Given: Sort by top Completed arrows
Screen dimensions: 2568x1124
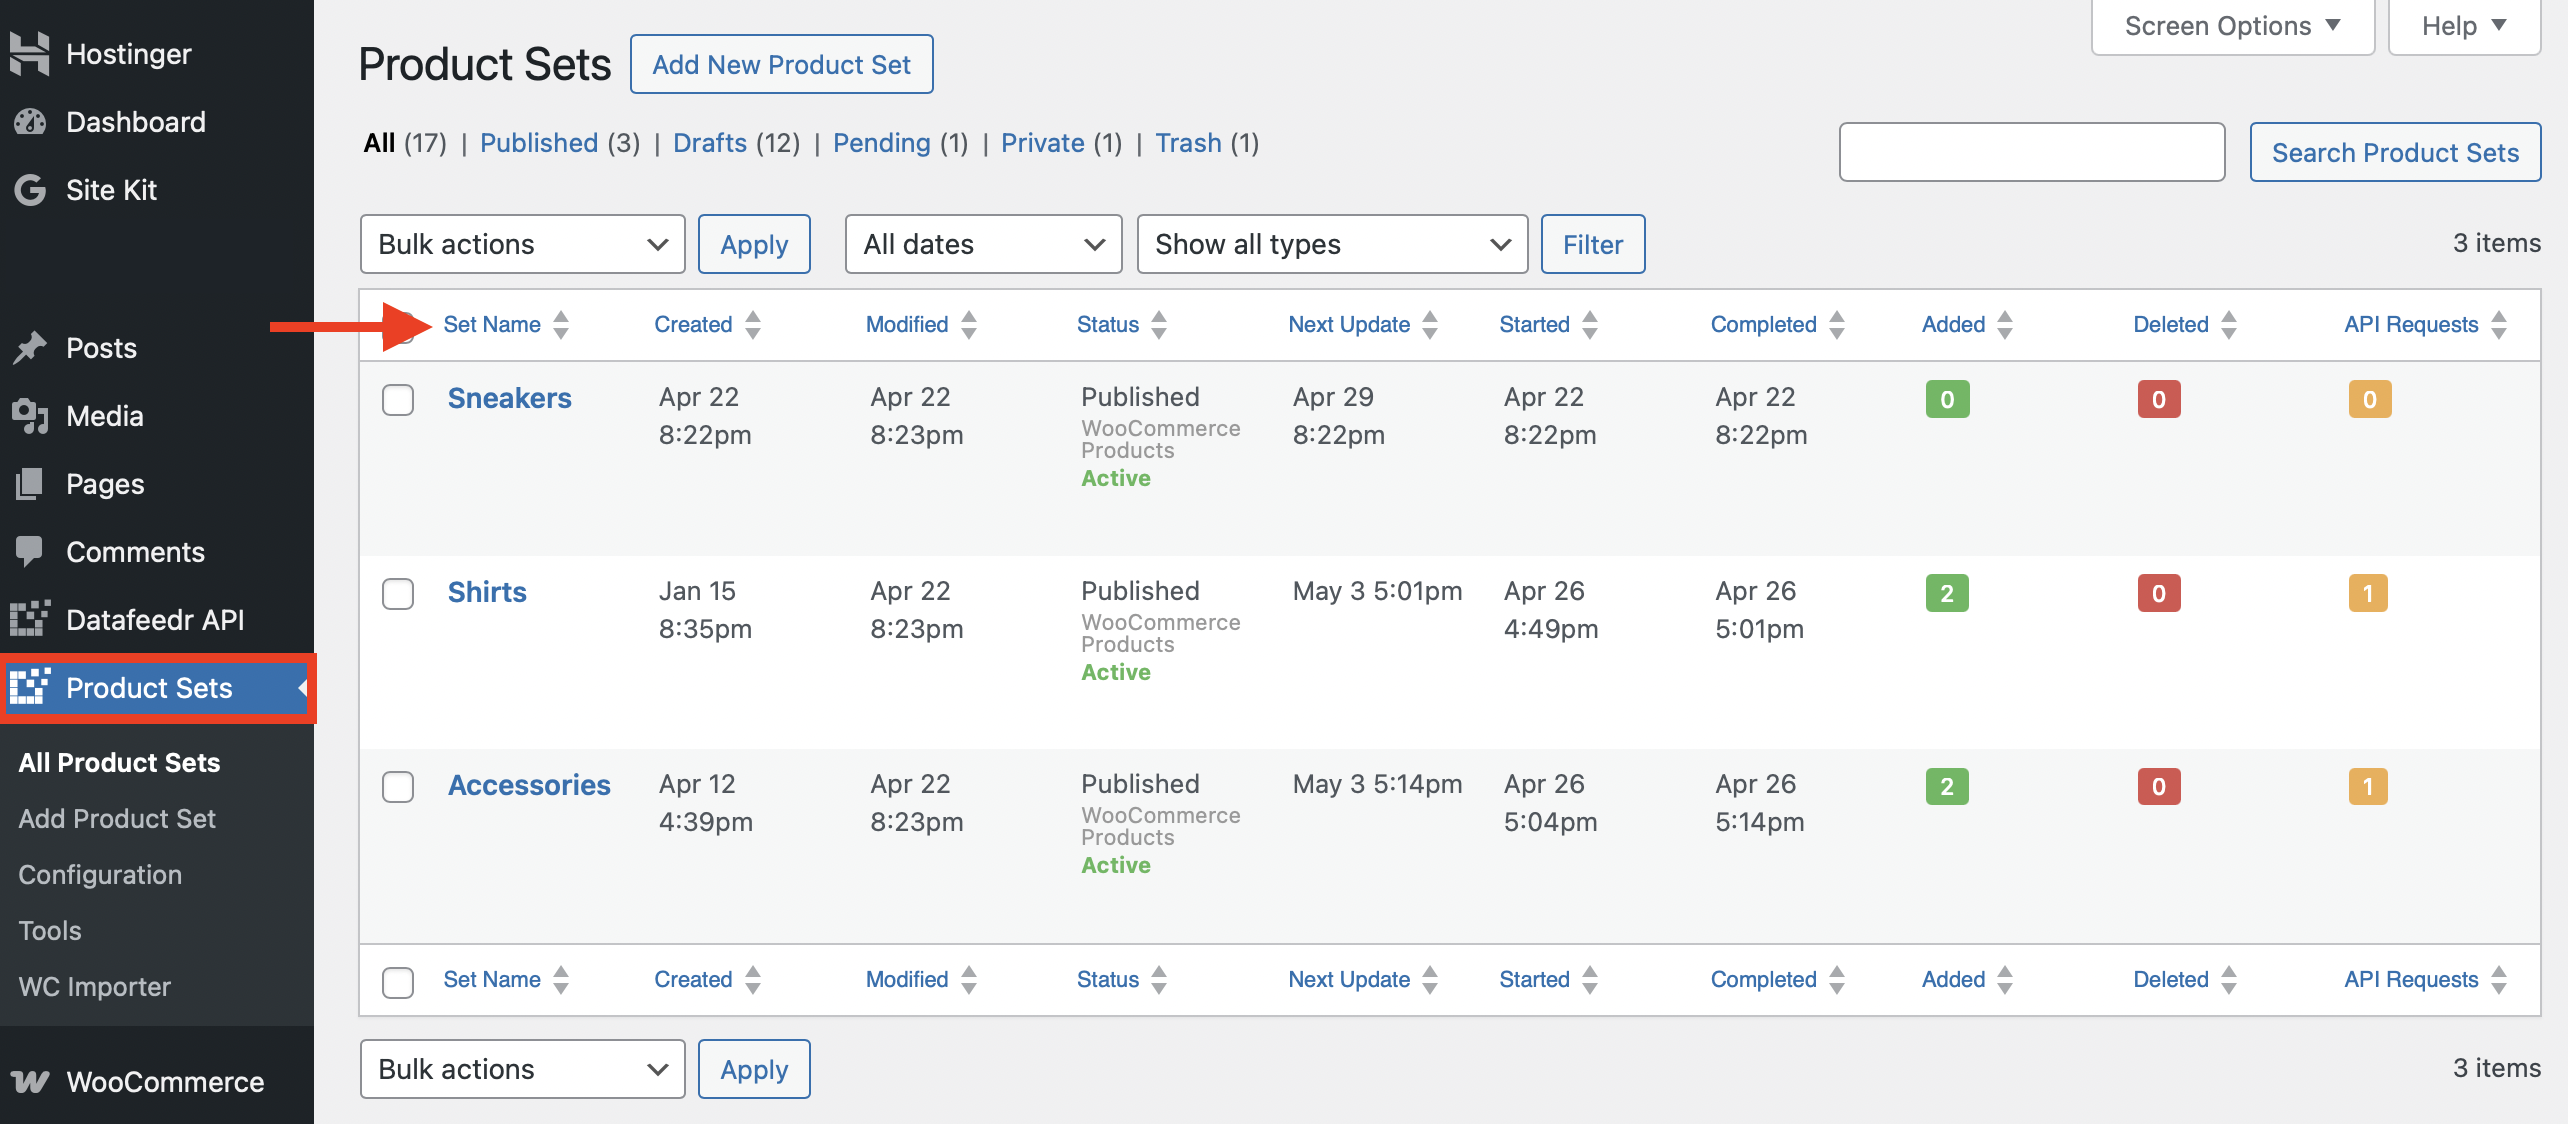Looking at the screenshot, I should (1837, 325).
